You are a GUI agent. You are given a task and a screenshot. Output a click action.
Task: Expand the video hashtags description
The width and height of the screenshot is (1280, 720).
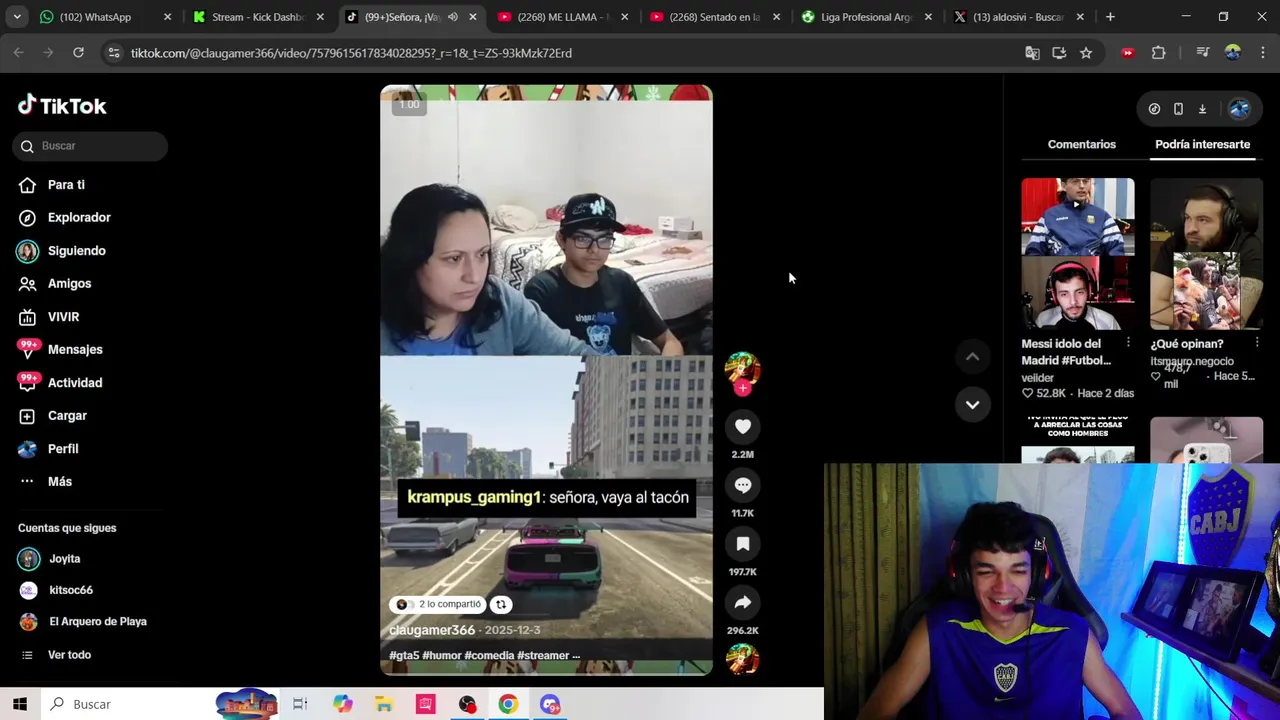[484, 656]
